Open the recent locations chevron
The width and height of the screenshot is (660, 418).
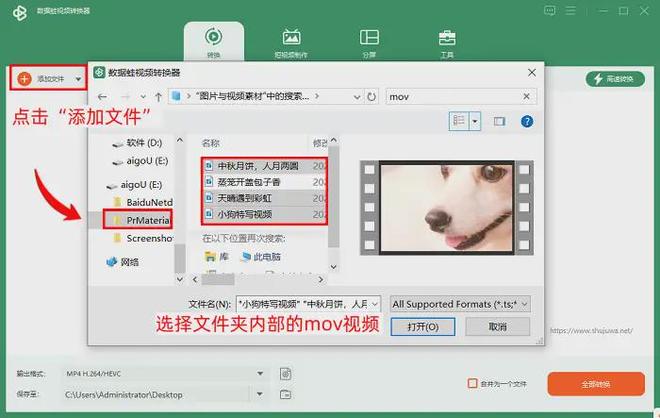coord(143,97)
